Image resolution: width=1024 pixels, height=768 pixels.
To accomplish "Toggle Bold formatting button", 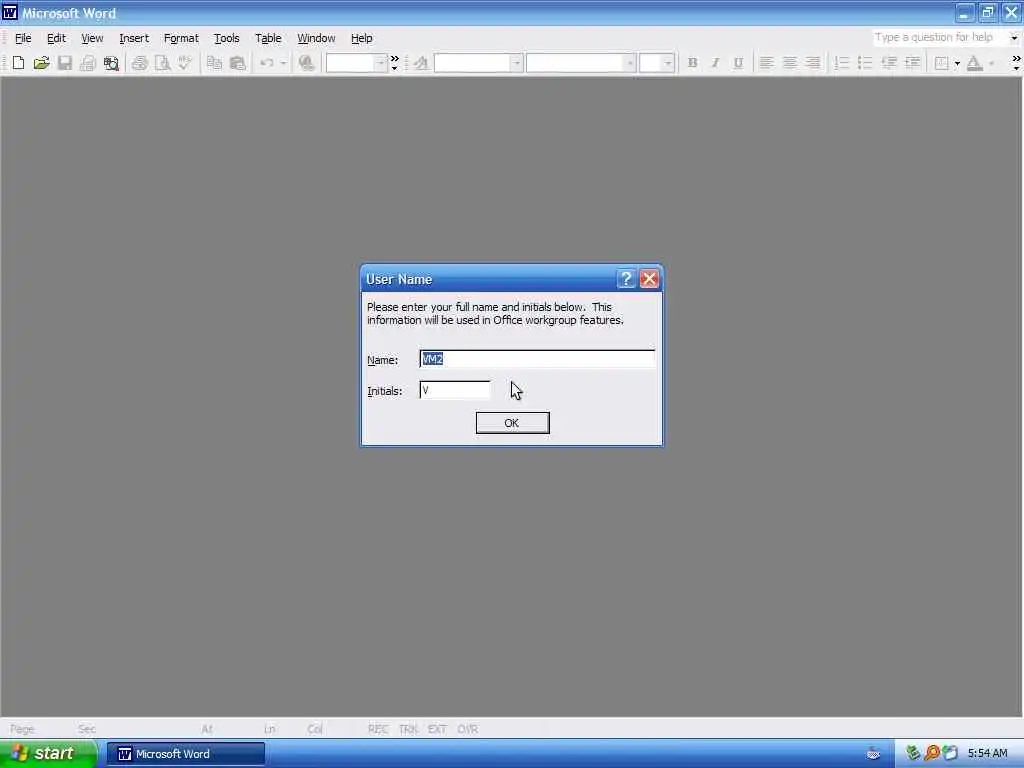I will click(x=692, y=63).
